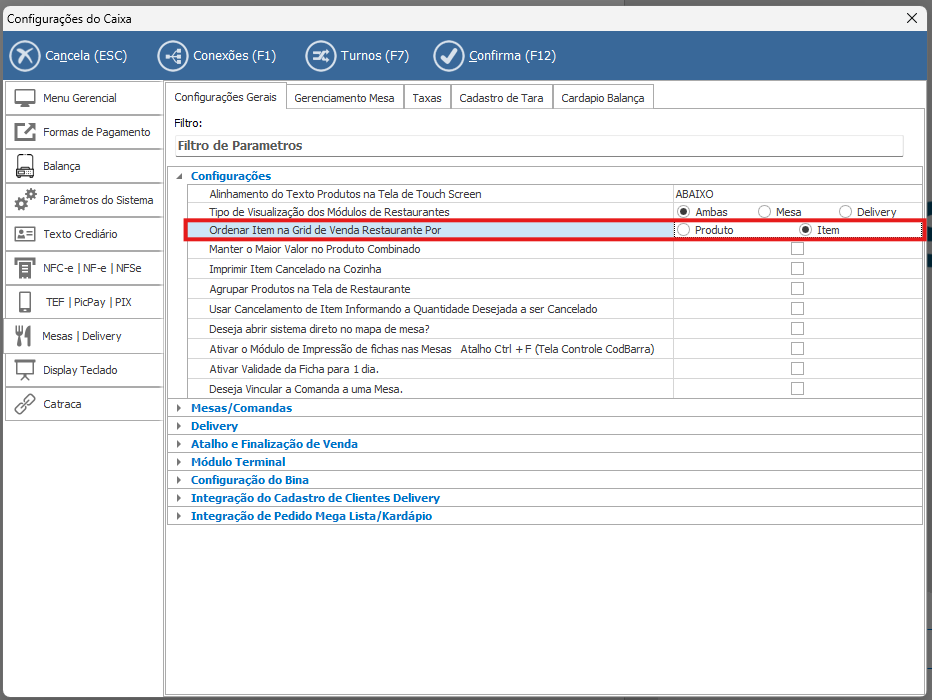Open Parâmetros do Sistema gears icon
This screenshot has height=700, width=932.
tap(26, 200)
